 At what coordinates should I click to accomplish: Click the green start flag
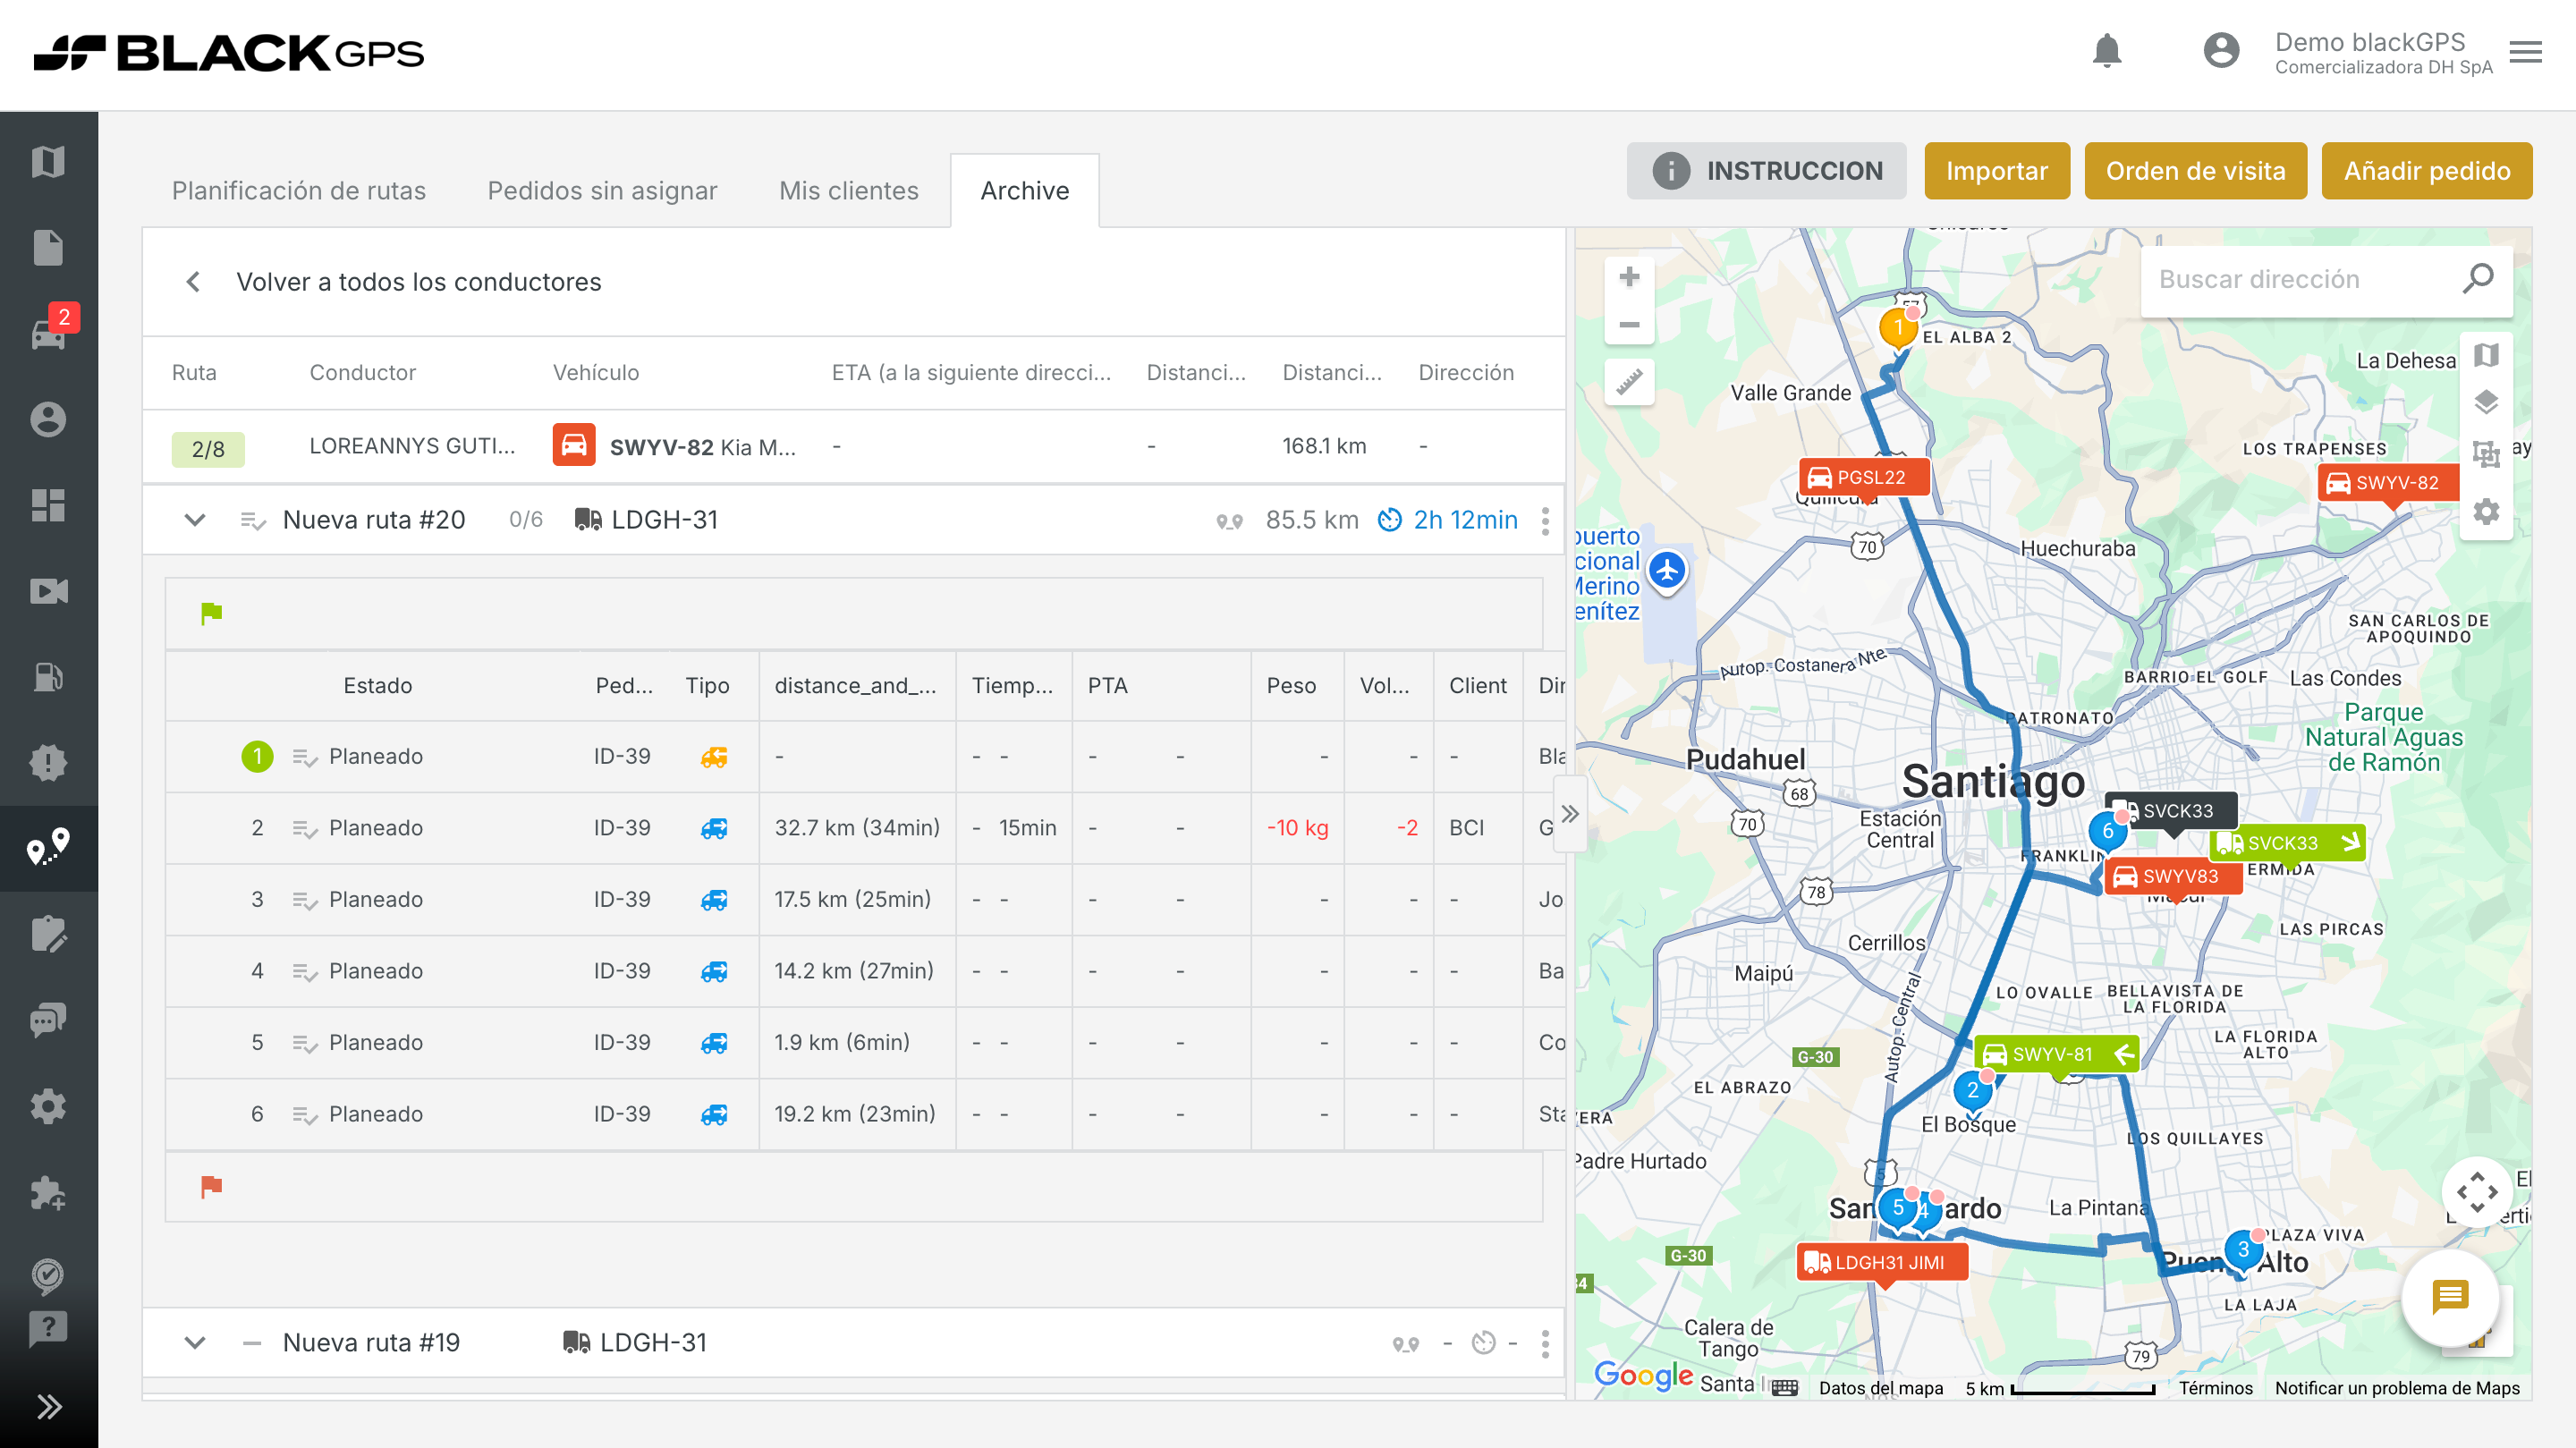211,613
